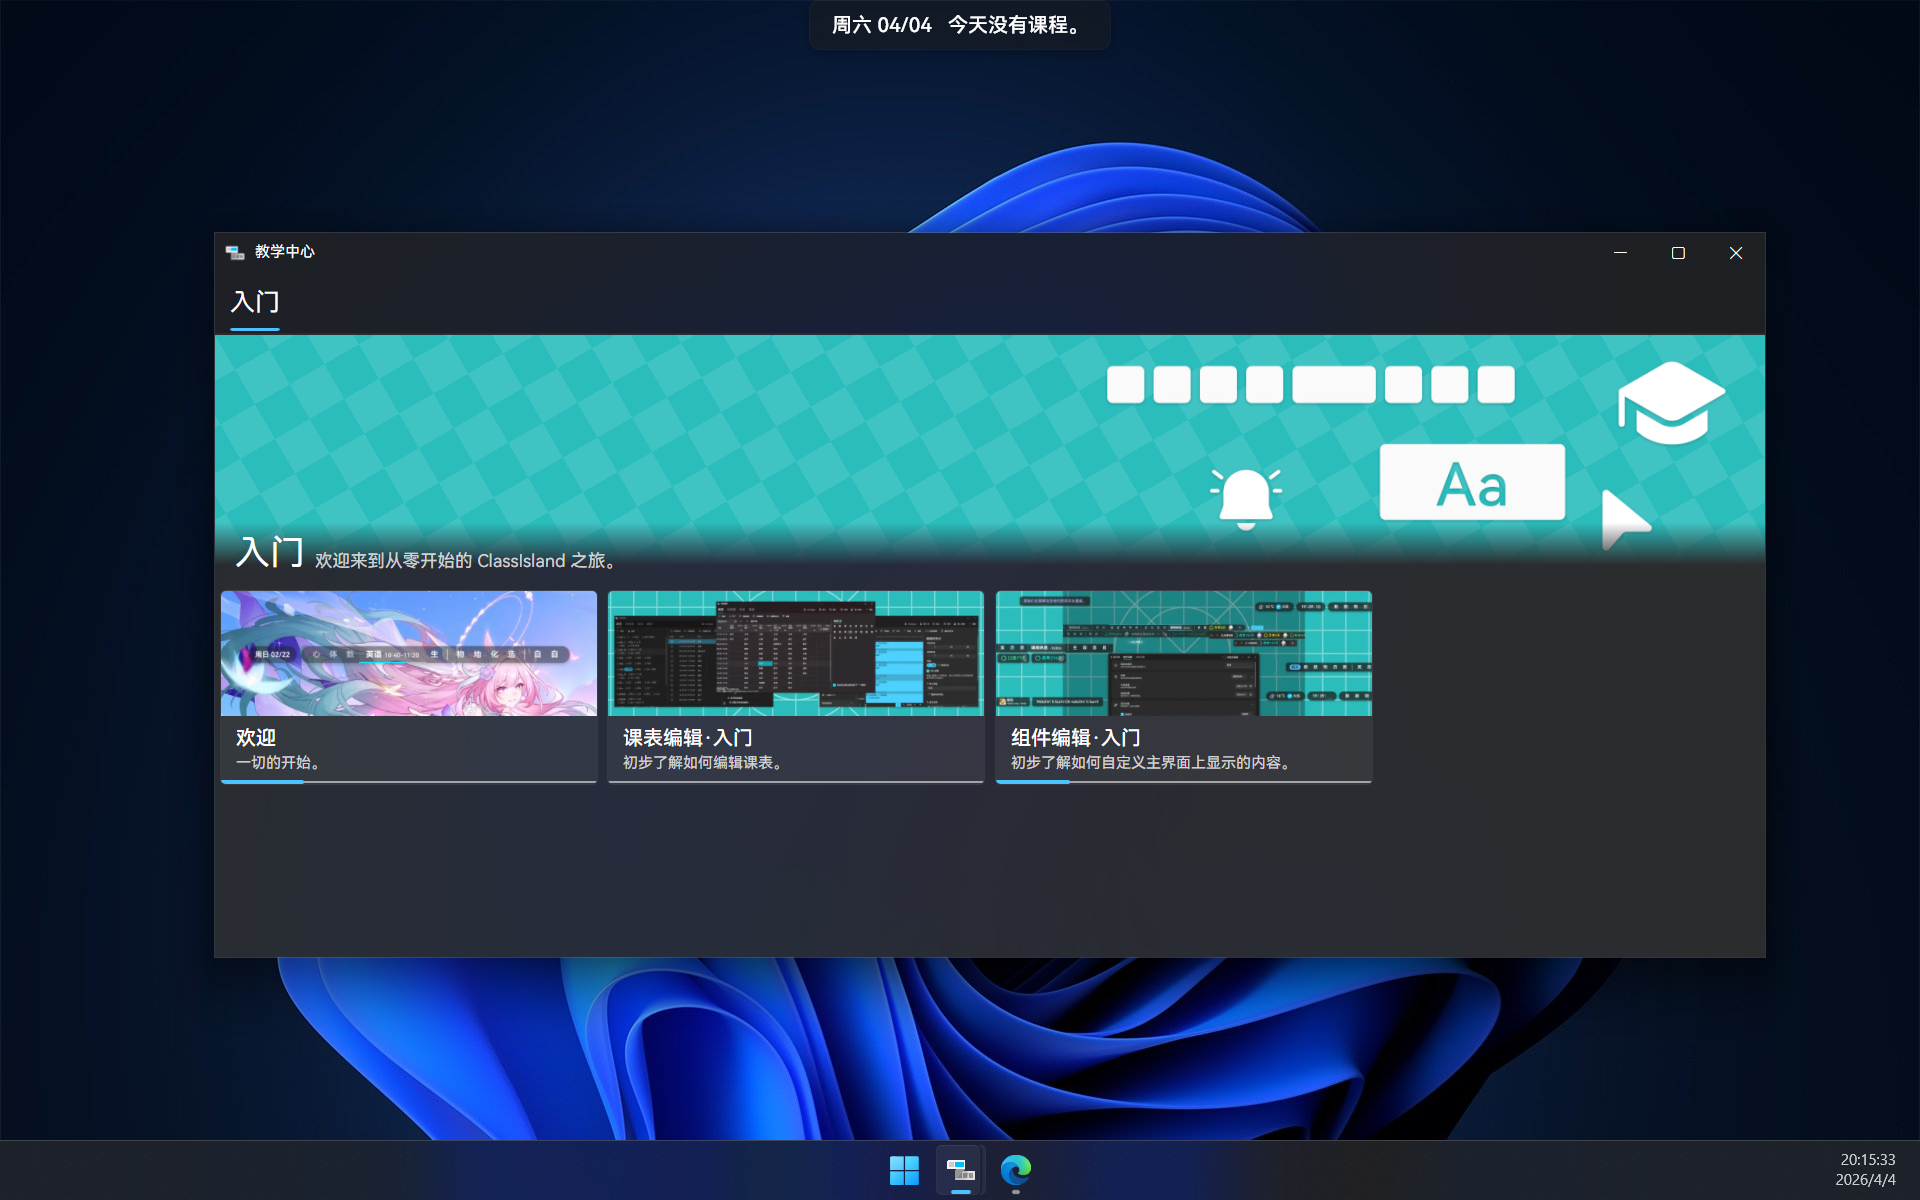Open the 欢迎 tutorial card thumbnail
The height and width of the screenshot is (1200, 1920).
(x=408, y=653)
